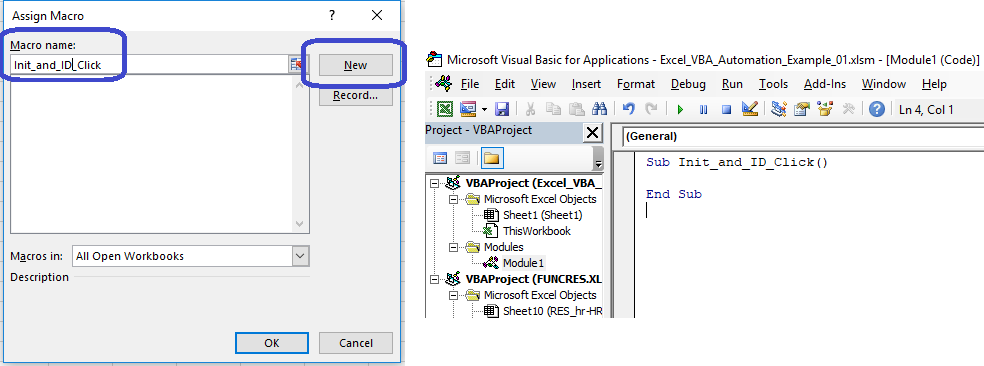
Task: Open VBA Help with the question mark icon
Action: (x=877, y=109)
